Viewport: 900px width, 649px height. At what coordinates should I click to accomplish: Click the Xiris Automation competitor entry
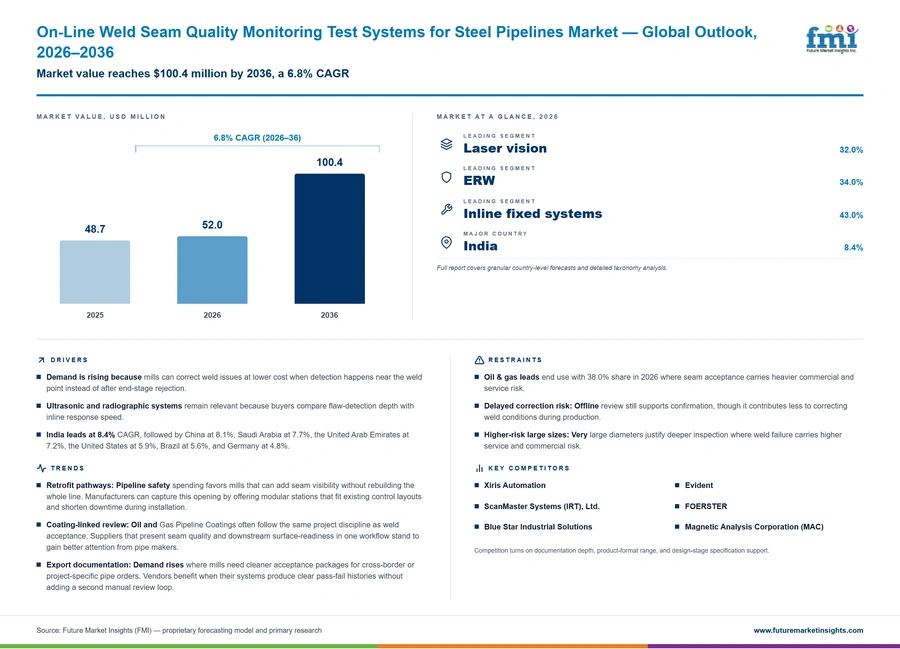coord(514,485)
